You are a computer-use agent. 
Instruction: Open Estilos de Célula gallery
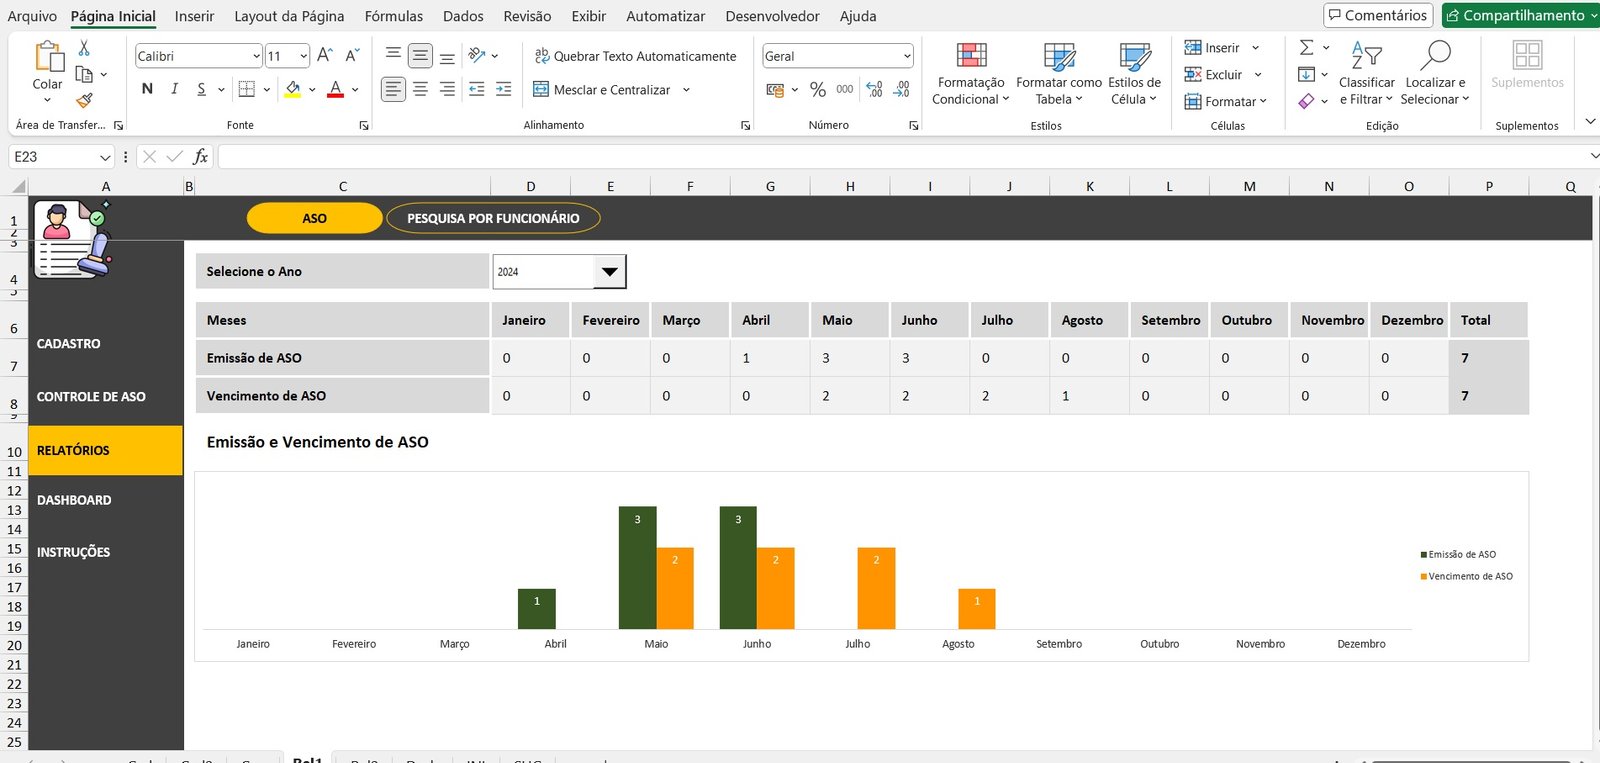tap(1134, 73)
